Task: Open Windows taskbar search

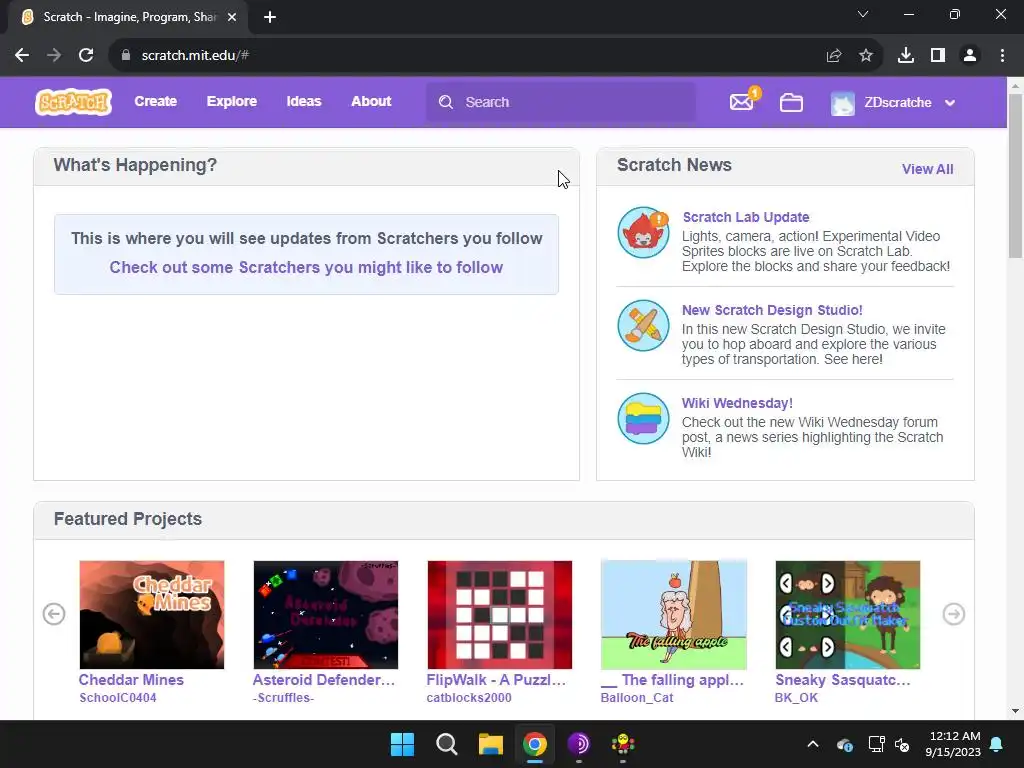Action: [447, 744]
